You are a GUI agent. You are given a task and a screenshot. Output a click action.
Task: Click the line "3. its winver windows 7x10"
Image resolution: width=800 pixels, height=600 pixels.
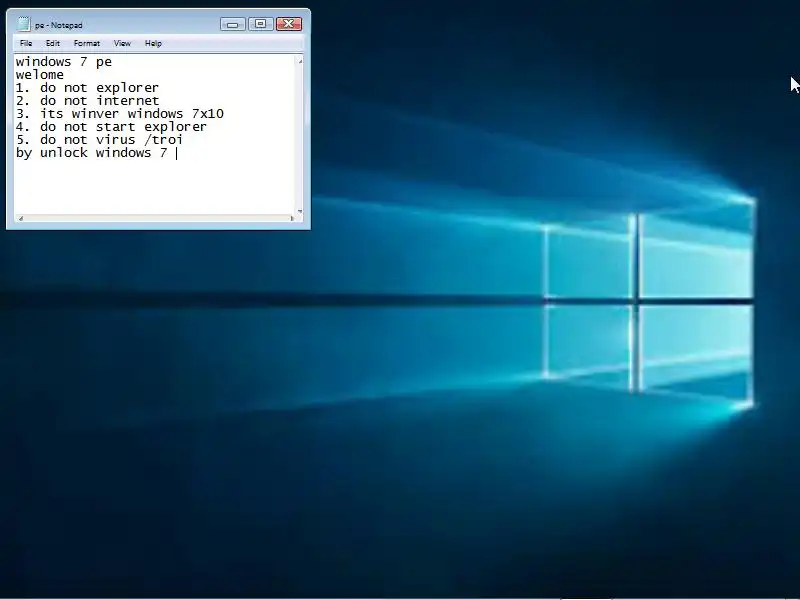[120, 114]
